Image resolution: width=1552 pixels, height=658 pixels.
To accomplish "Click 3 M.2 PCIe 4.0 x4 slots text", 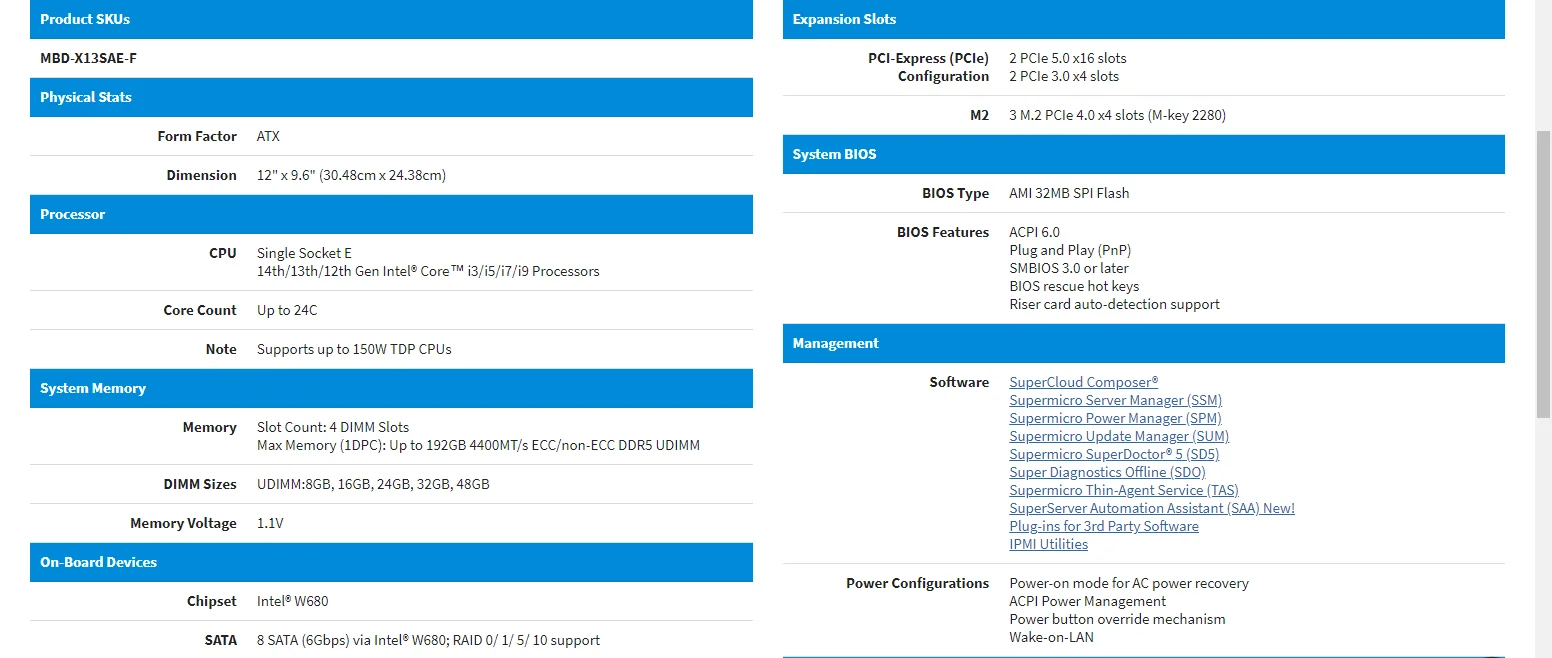I will coord(1117,115).
